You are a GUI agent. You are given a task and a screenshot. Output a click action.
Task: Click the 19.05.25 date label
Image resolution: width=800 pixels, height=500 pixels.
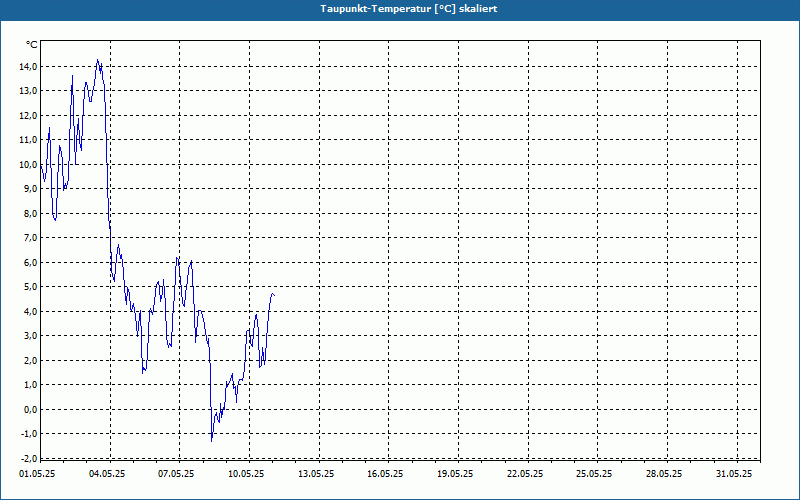tap(455, 474)
